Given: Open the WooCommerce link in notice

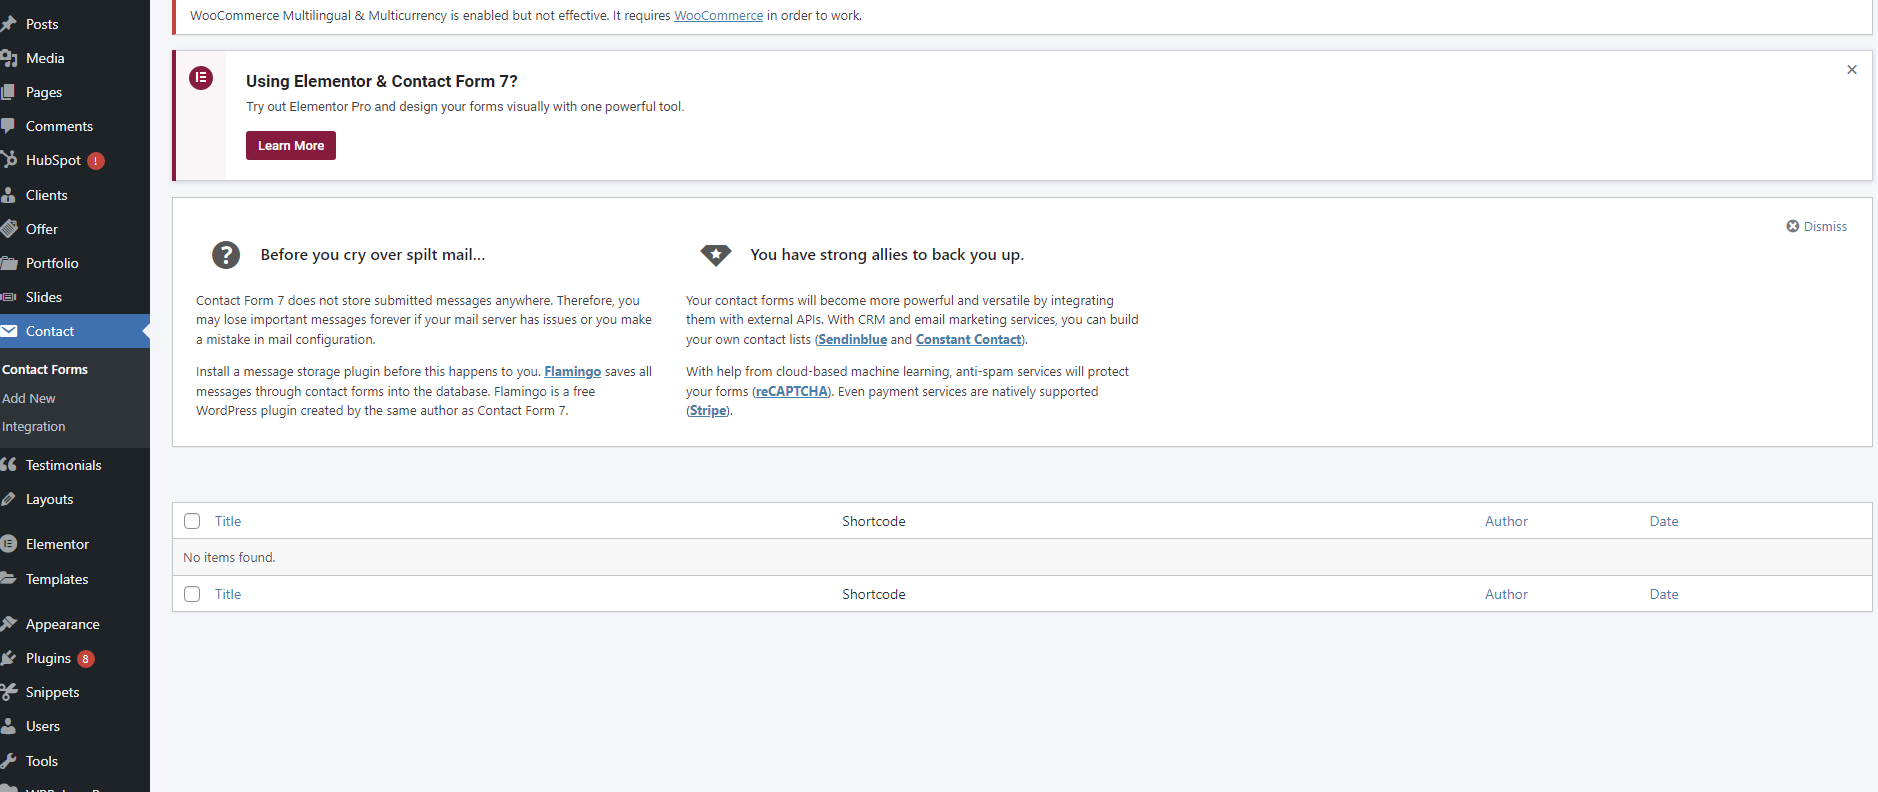Looking at the screenshot, I should (718, 16).
